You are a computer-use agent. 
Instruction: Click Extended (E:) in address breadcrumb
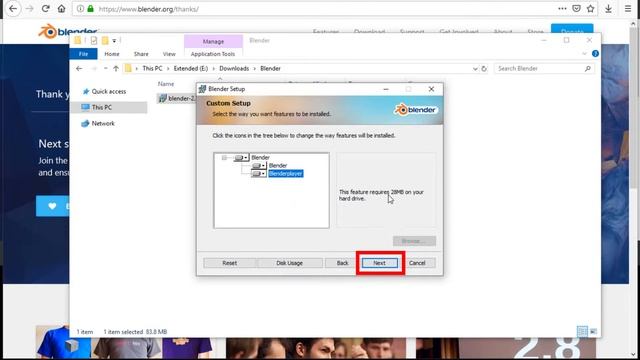coord(191,69)
